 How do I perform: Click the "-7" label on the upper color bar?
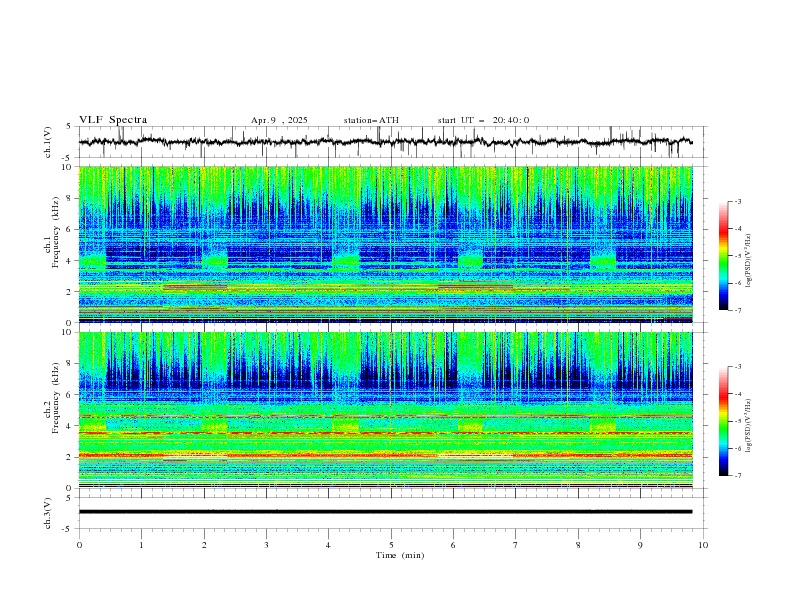tap(737, 311)
